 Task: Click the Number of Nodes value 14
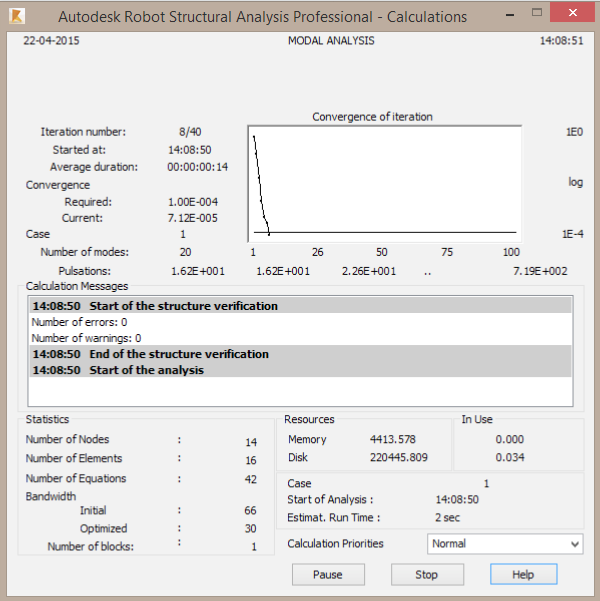[251, 442]
